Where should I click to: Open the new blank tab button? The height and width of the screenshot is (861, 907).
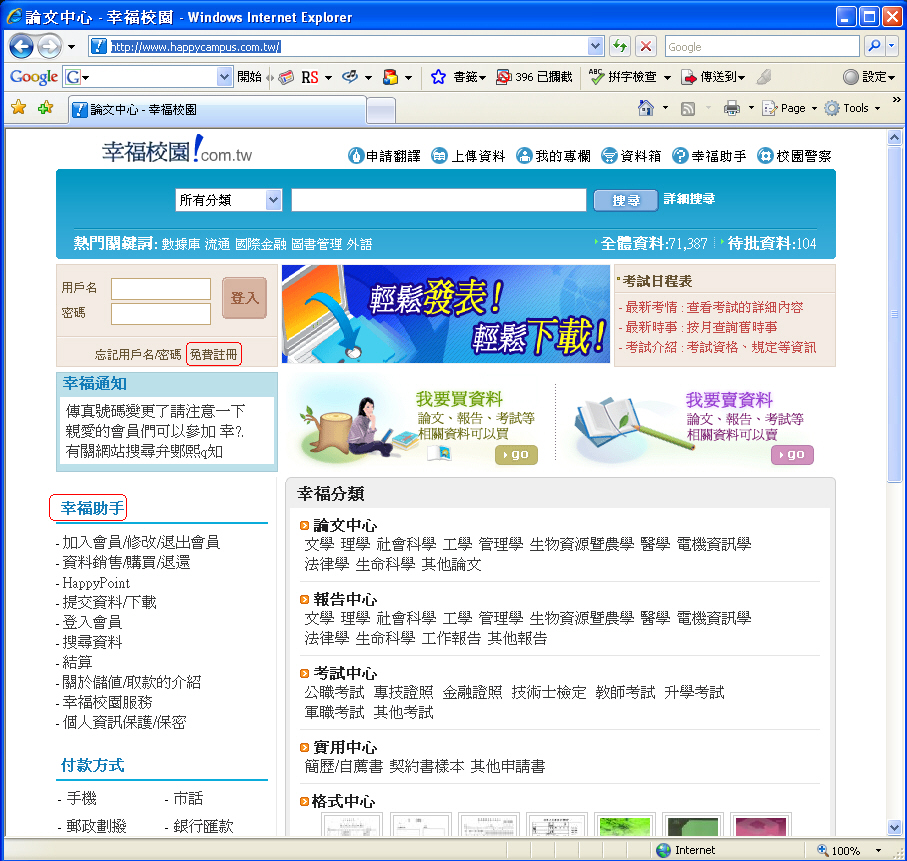[381, 111]
